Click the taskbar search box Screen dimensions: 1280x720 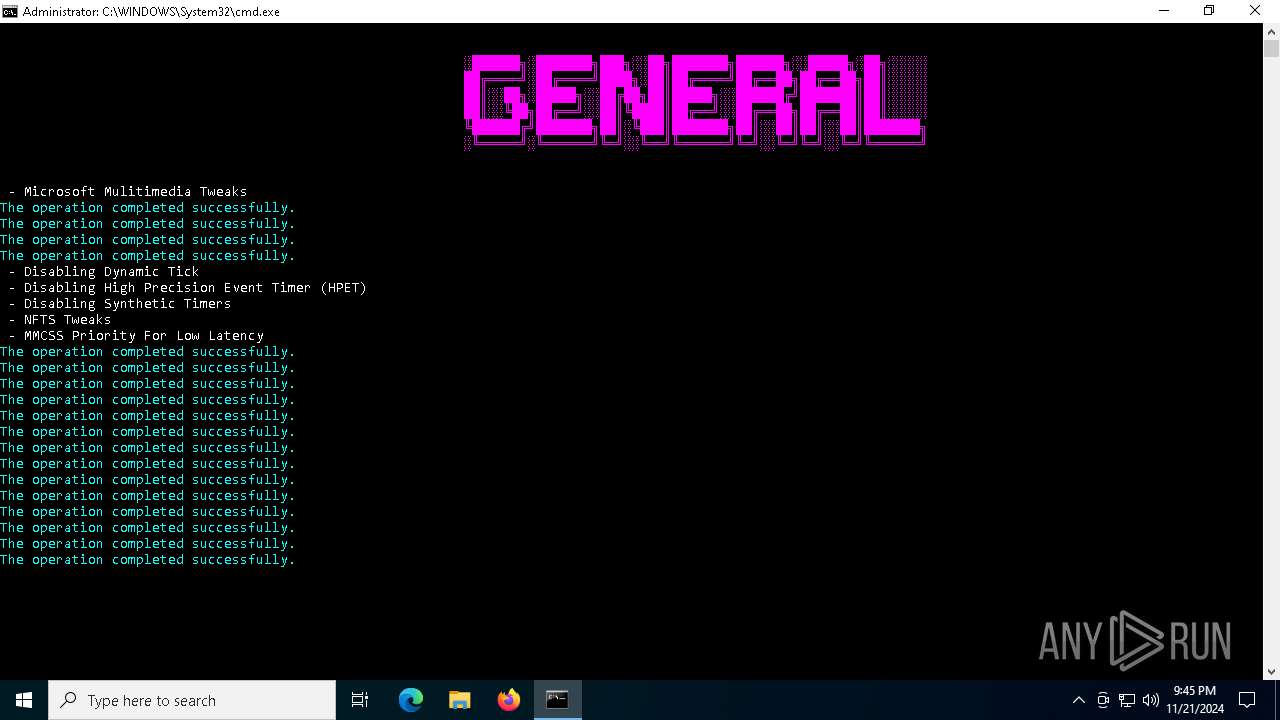point(192,700)
